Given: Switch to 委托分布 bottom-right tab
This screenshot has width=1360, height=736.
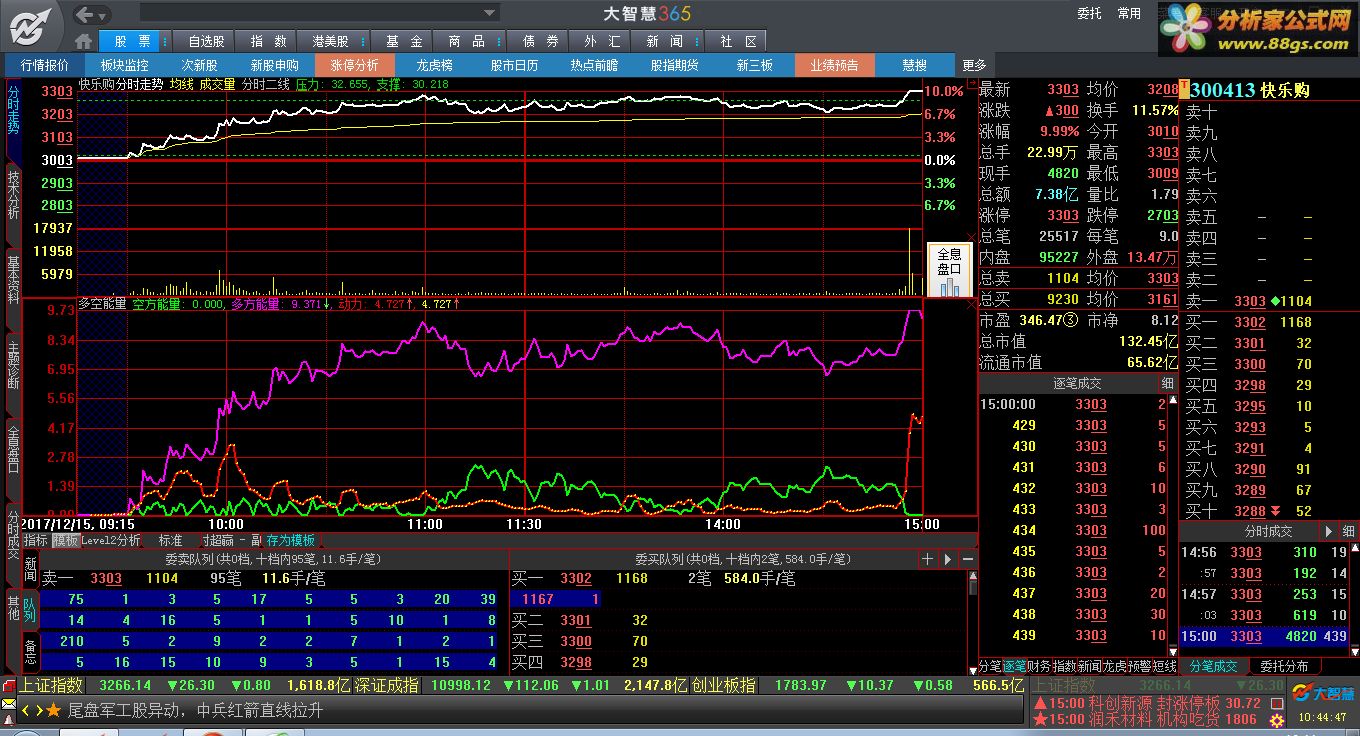Looking at the screenshot, I should point(1284,666).
